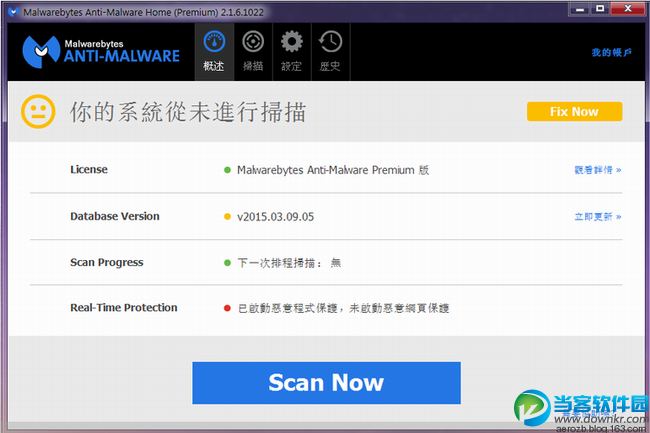Minimize the Malwarebytes window

click(580, 8)
